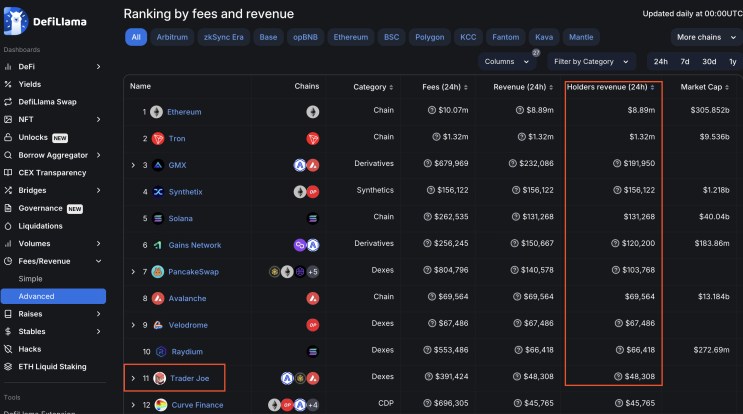Click the DefiLlama Swap arrows icon

[9, 102]
